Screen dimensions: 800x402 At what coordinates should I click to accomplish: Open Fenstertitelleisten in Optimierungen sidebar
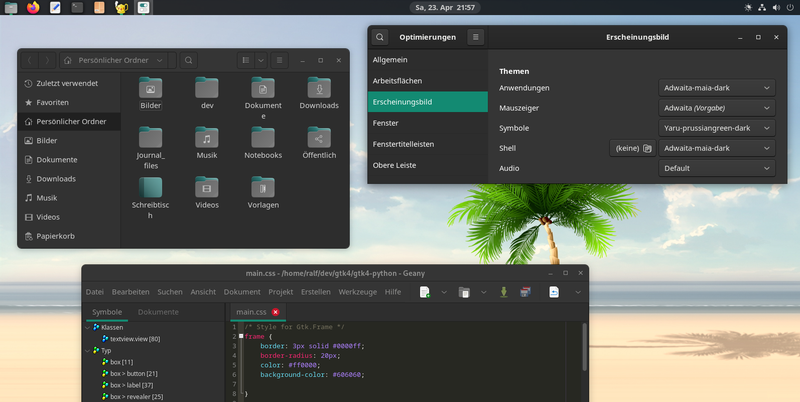pyautogui.click(x=428, y=144)
